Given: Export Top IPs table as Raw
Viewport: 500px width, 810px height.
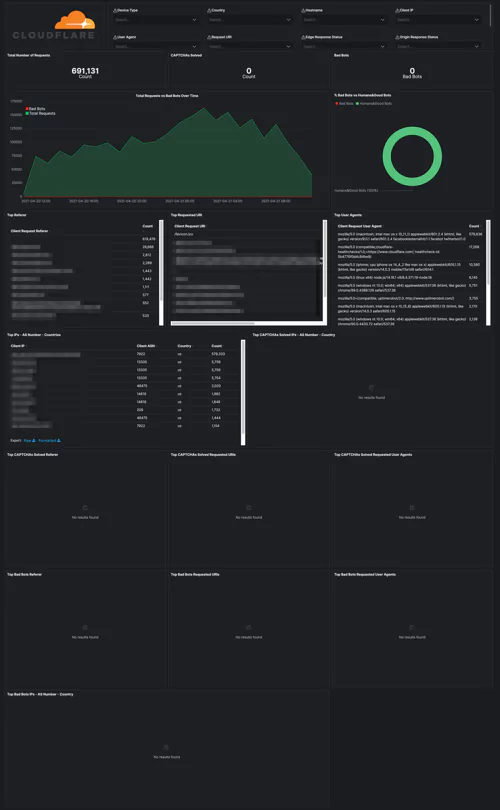Looking at the screenshot, I should pyautogui.click(x=29, y=441).
